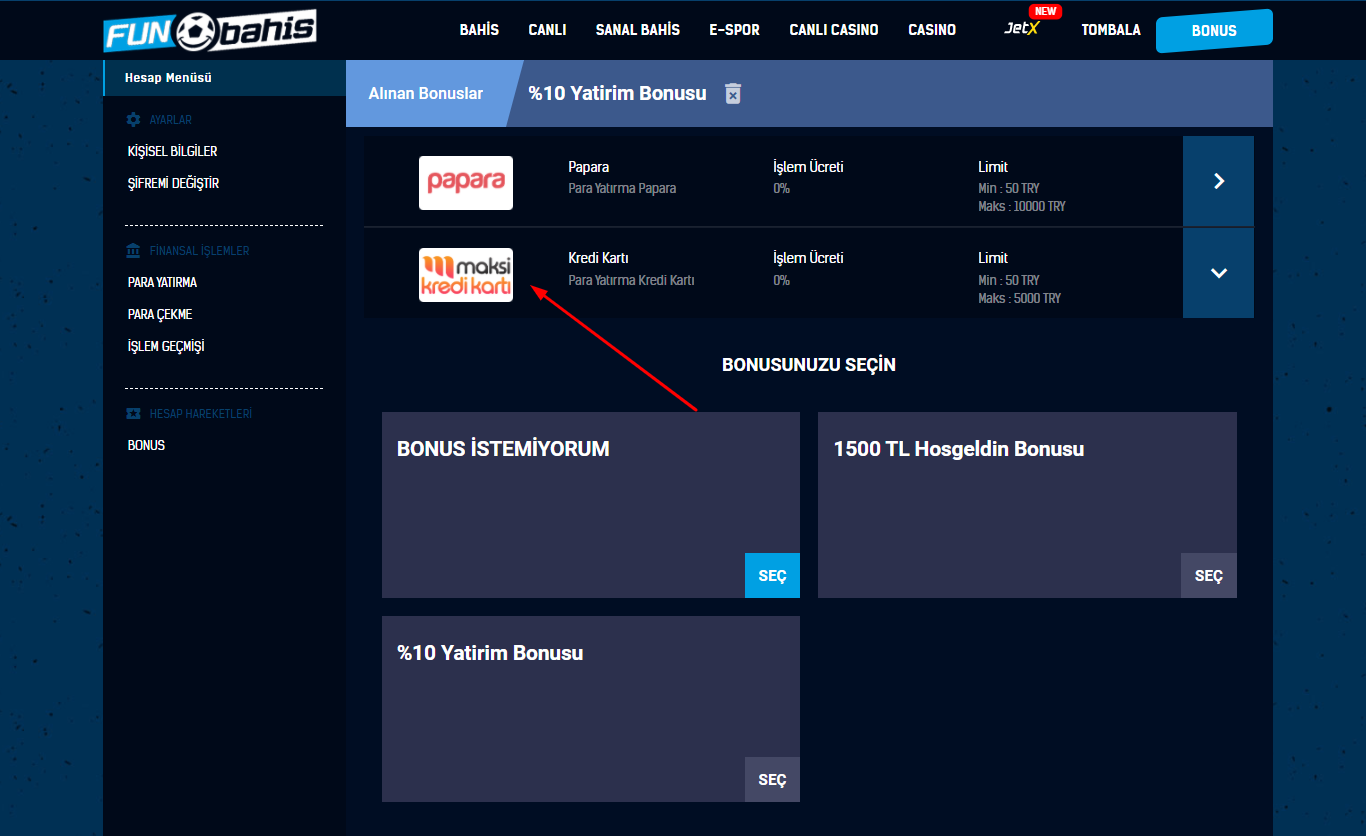Click the Maksi Kredi Kartı logo

click(466, 275)
